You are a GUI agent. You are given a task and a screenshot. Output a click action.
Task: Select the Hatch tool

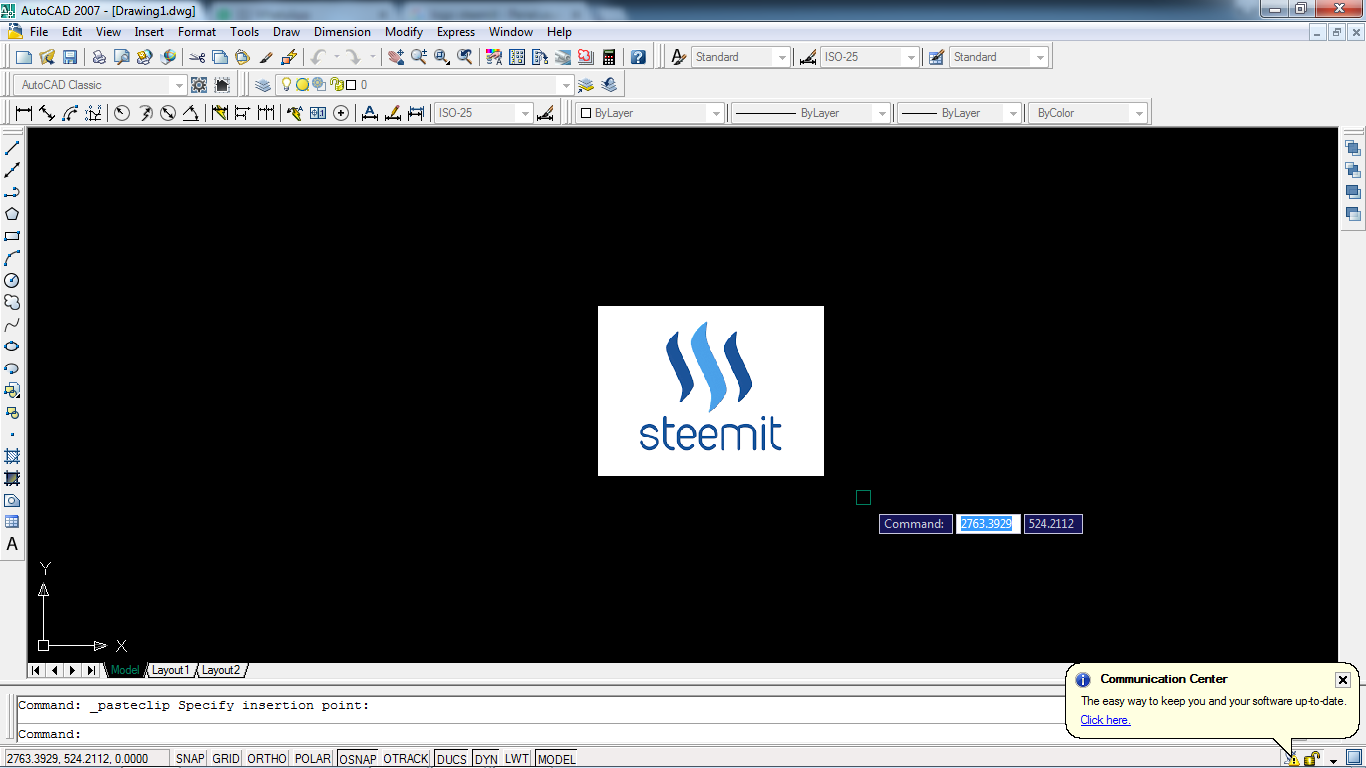point(12,456)
